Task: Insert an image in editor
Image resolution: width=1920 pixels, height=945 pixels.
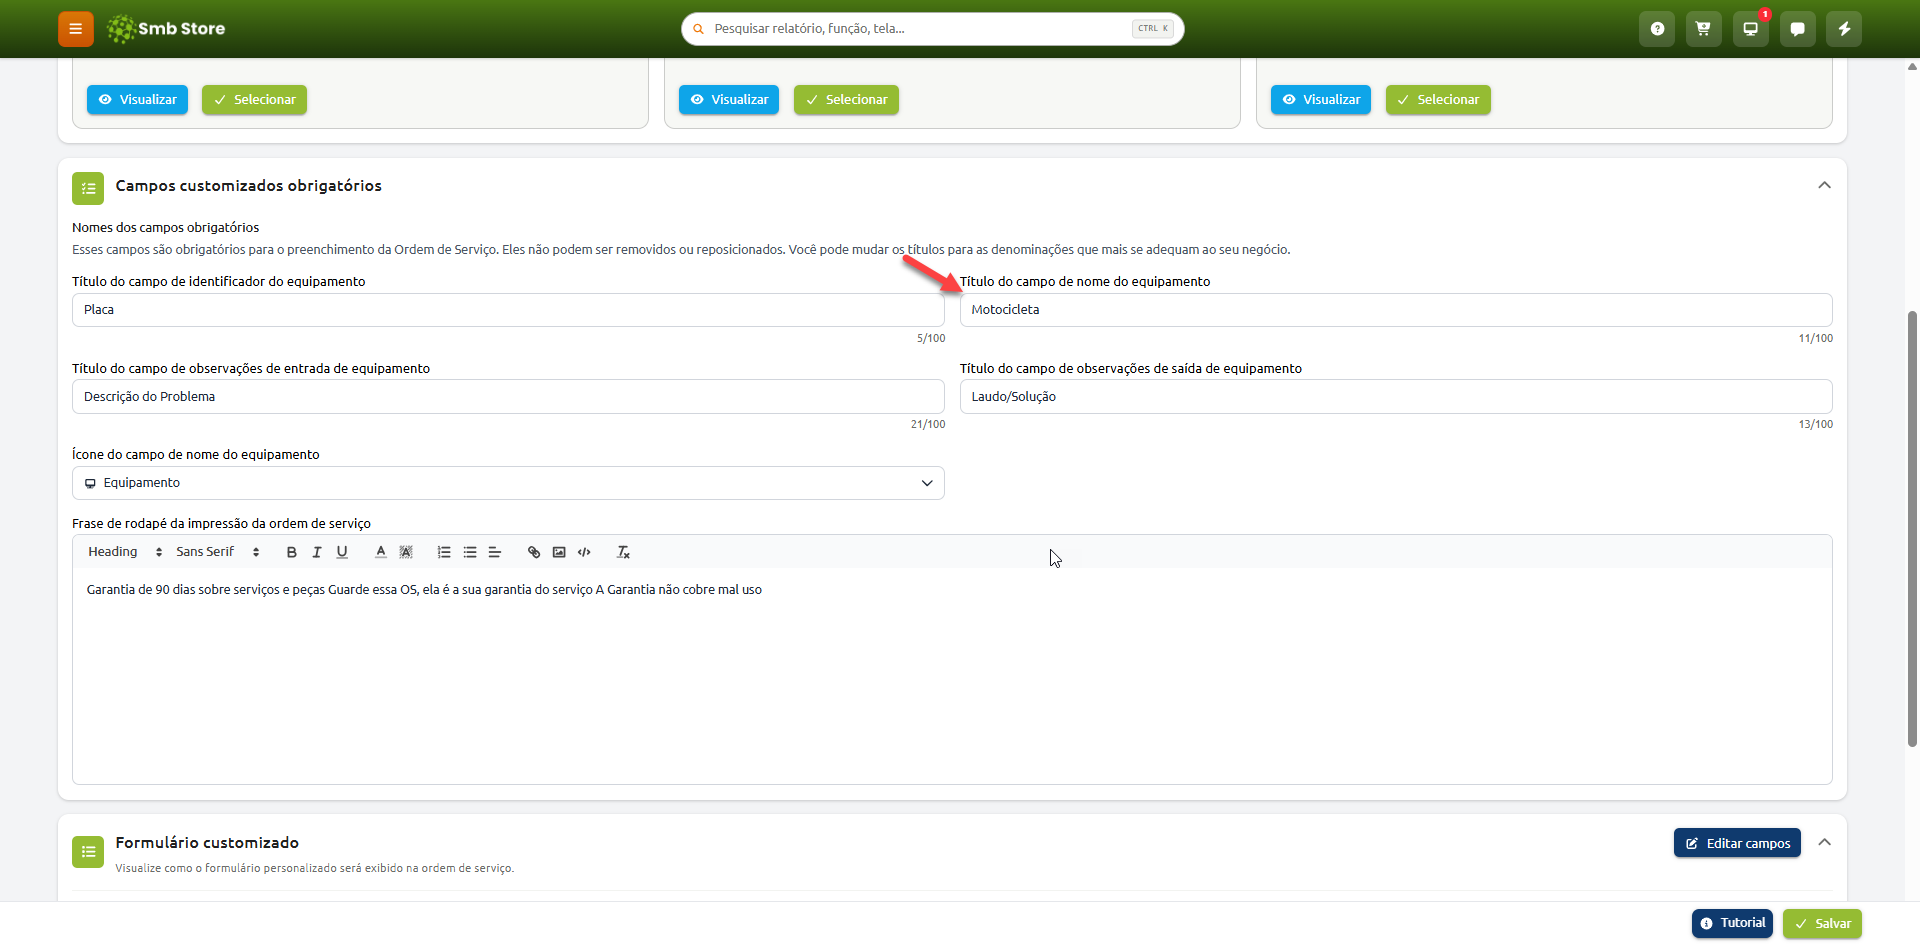Action: coord(559,552)
